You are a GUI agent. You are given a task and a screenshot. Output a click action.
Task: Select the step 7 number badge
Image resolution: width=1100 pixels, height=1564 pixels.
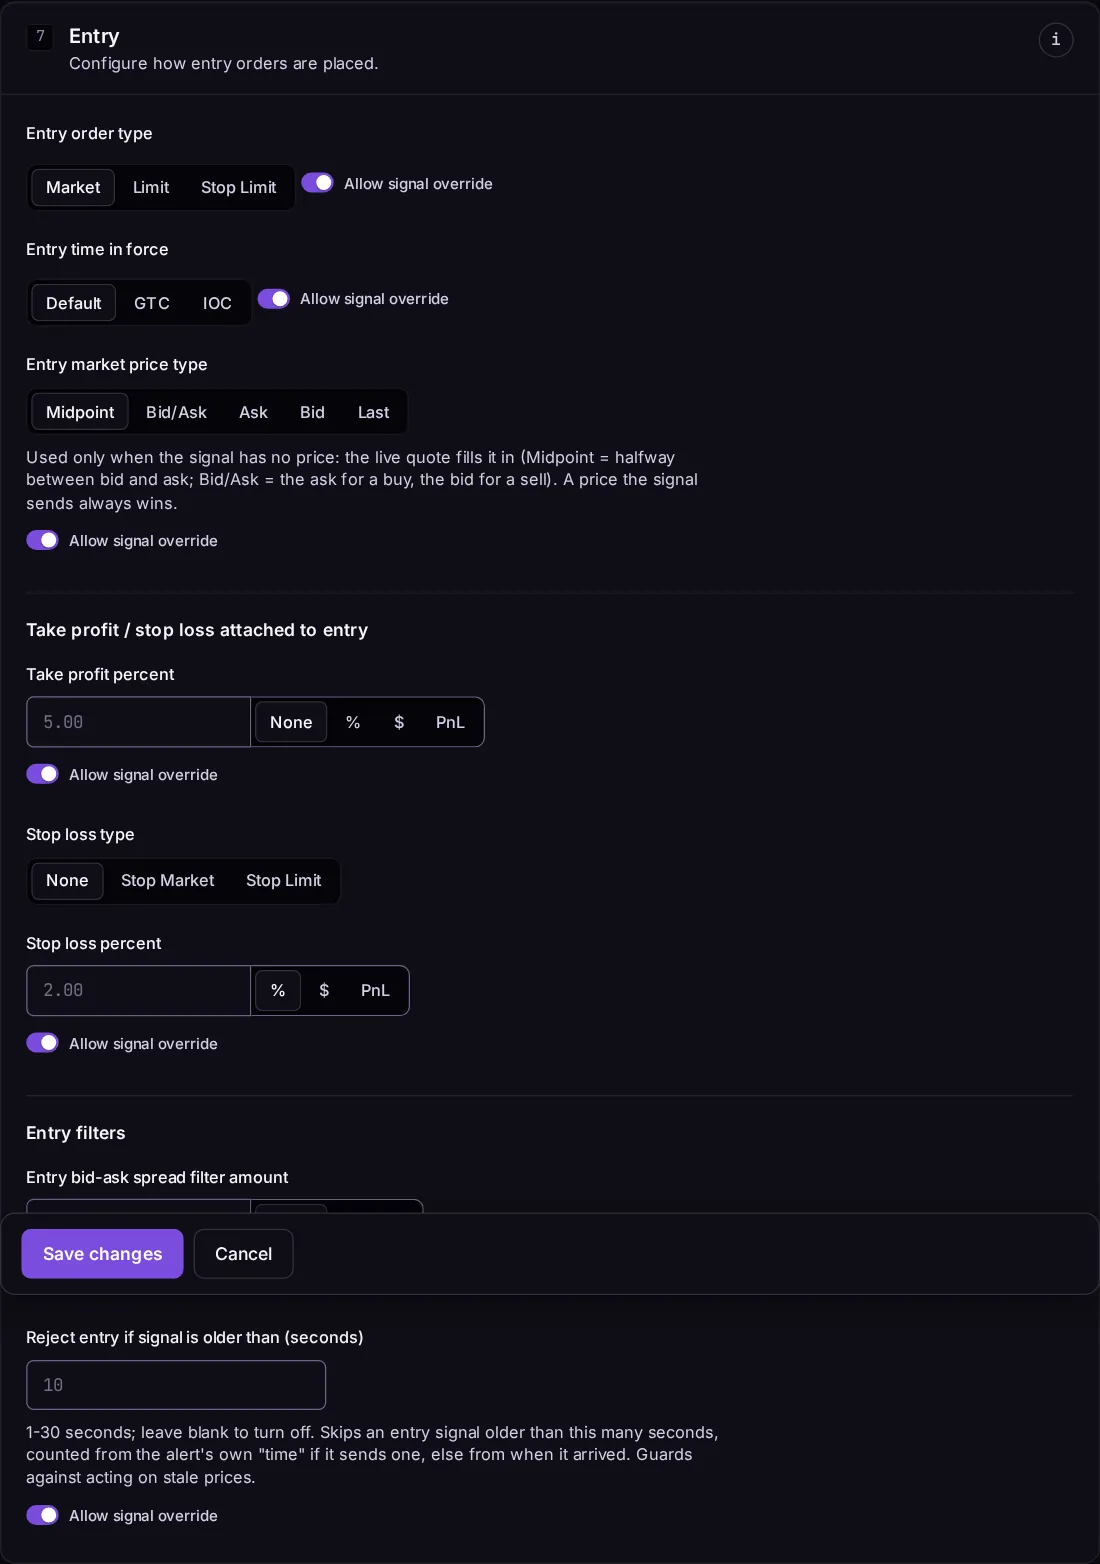(x=40, y=37)
